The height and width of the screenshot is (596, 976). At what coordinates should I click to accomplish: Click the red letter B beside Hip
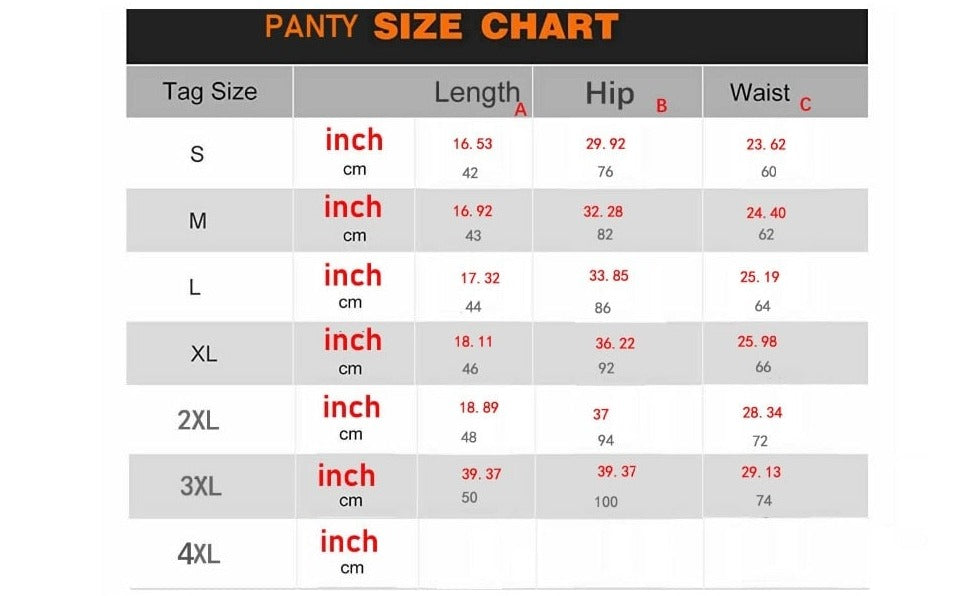(x=661, y=106)
